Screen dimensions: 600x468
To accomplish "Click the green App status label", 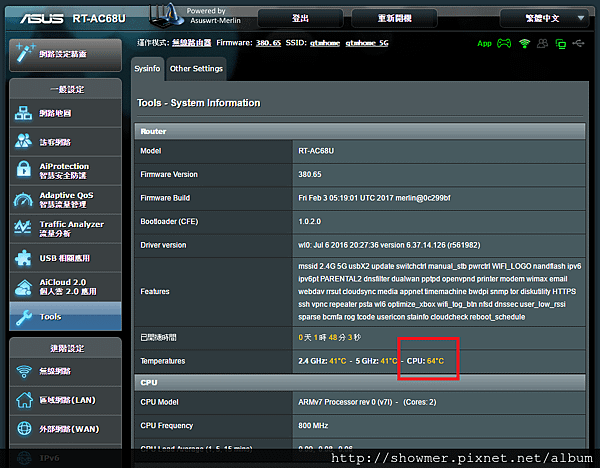I will click(x=484, y=44).
